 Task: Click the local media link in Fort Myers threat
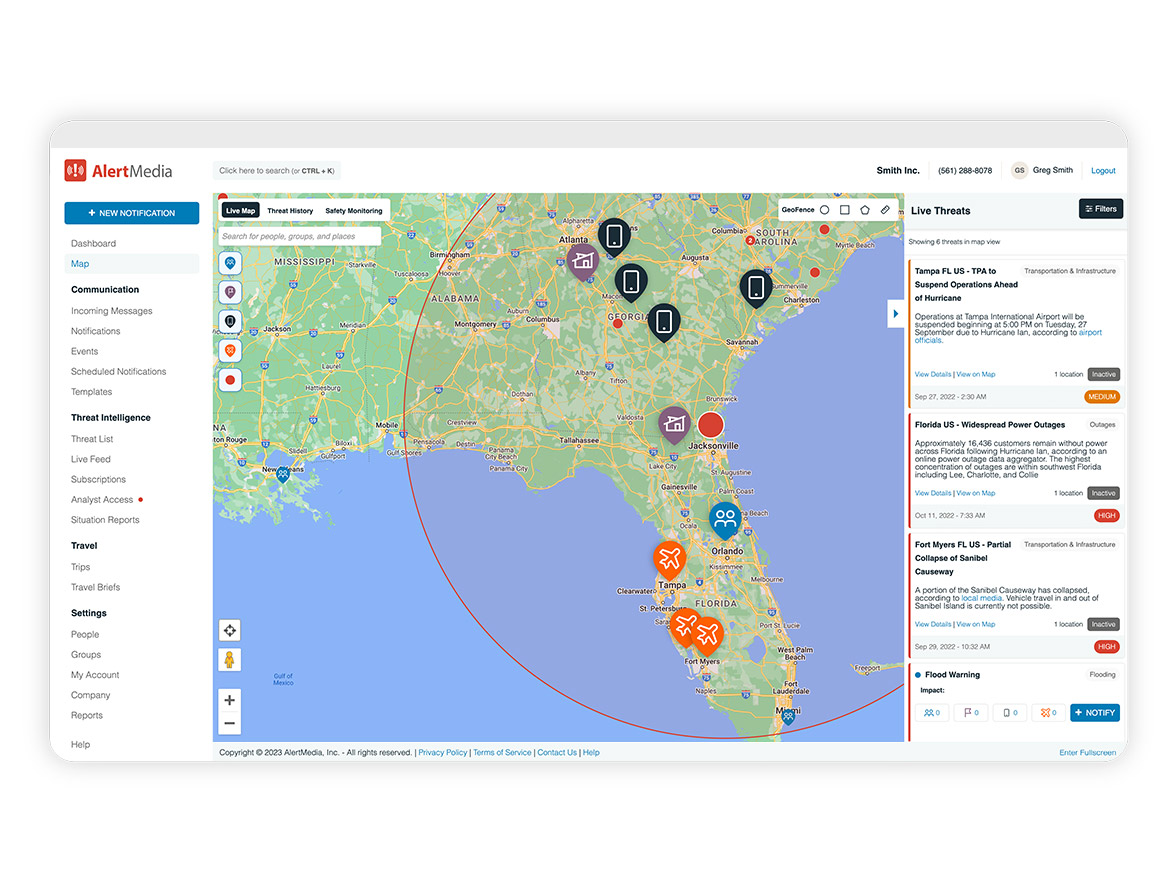pos(982,598)
